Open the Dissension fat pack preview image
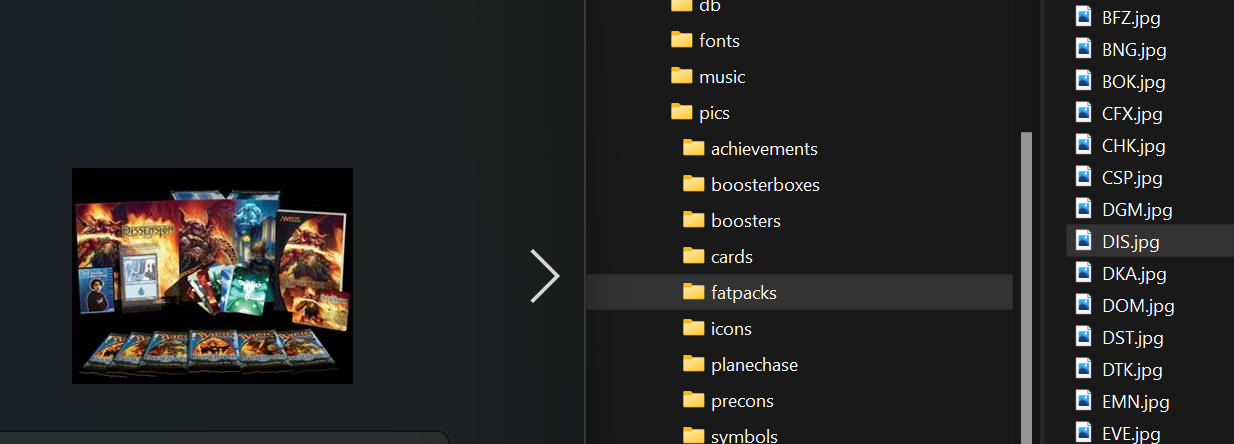Screen dimensions: 1234x444 pos(212,276)
